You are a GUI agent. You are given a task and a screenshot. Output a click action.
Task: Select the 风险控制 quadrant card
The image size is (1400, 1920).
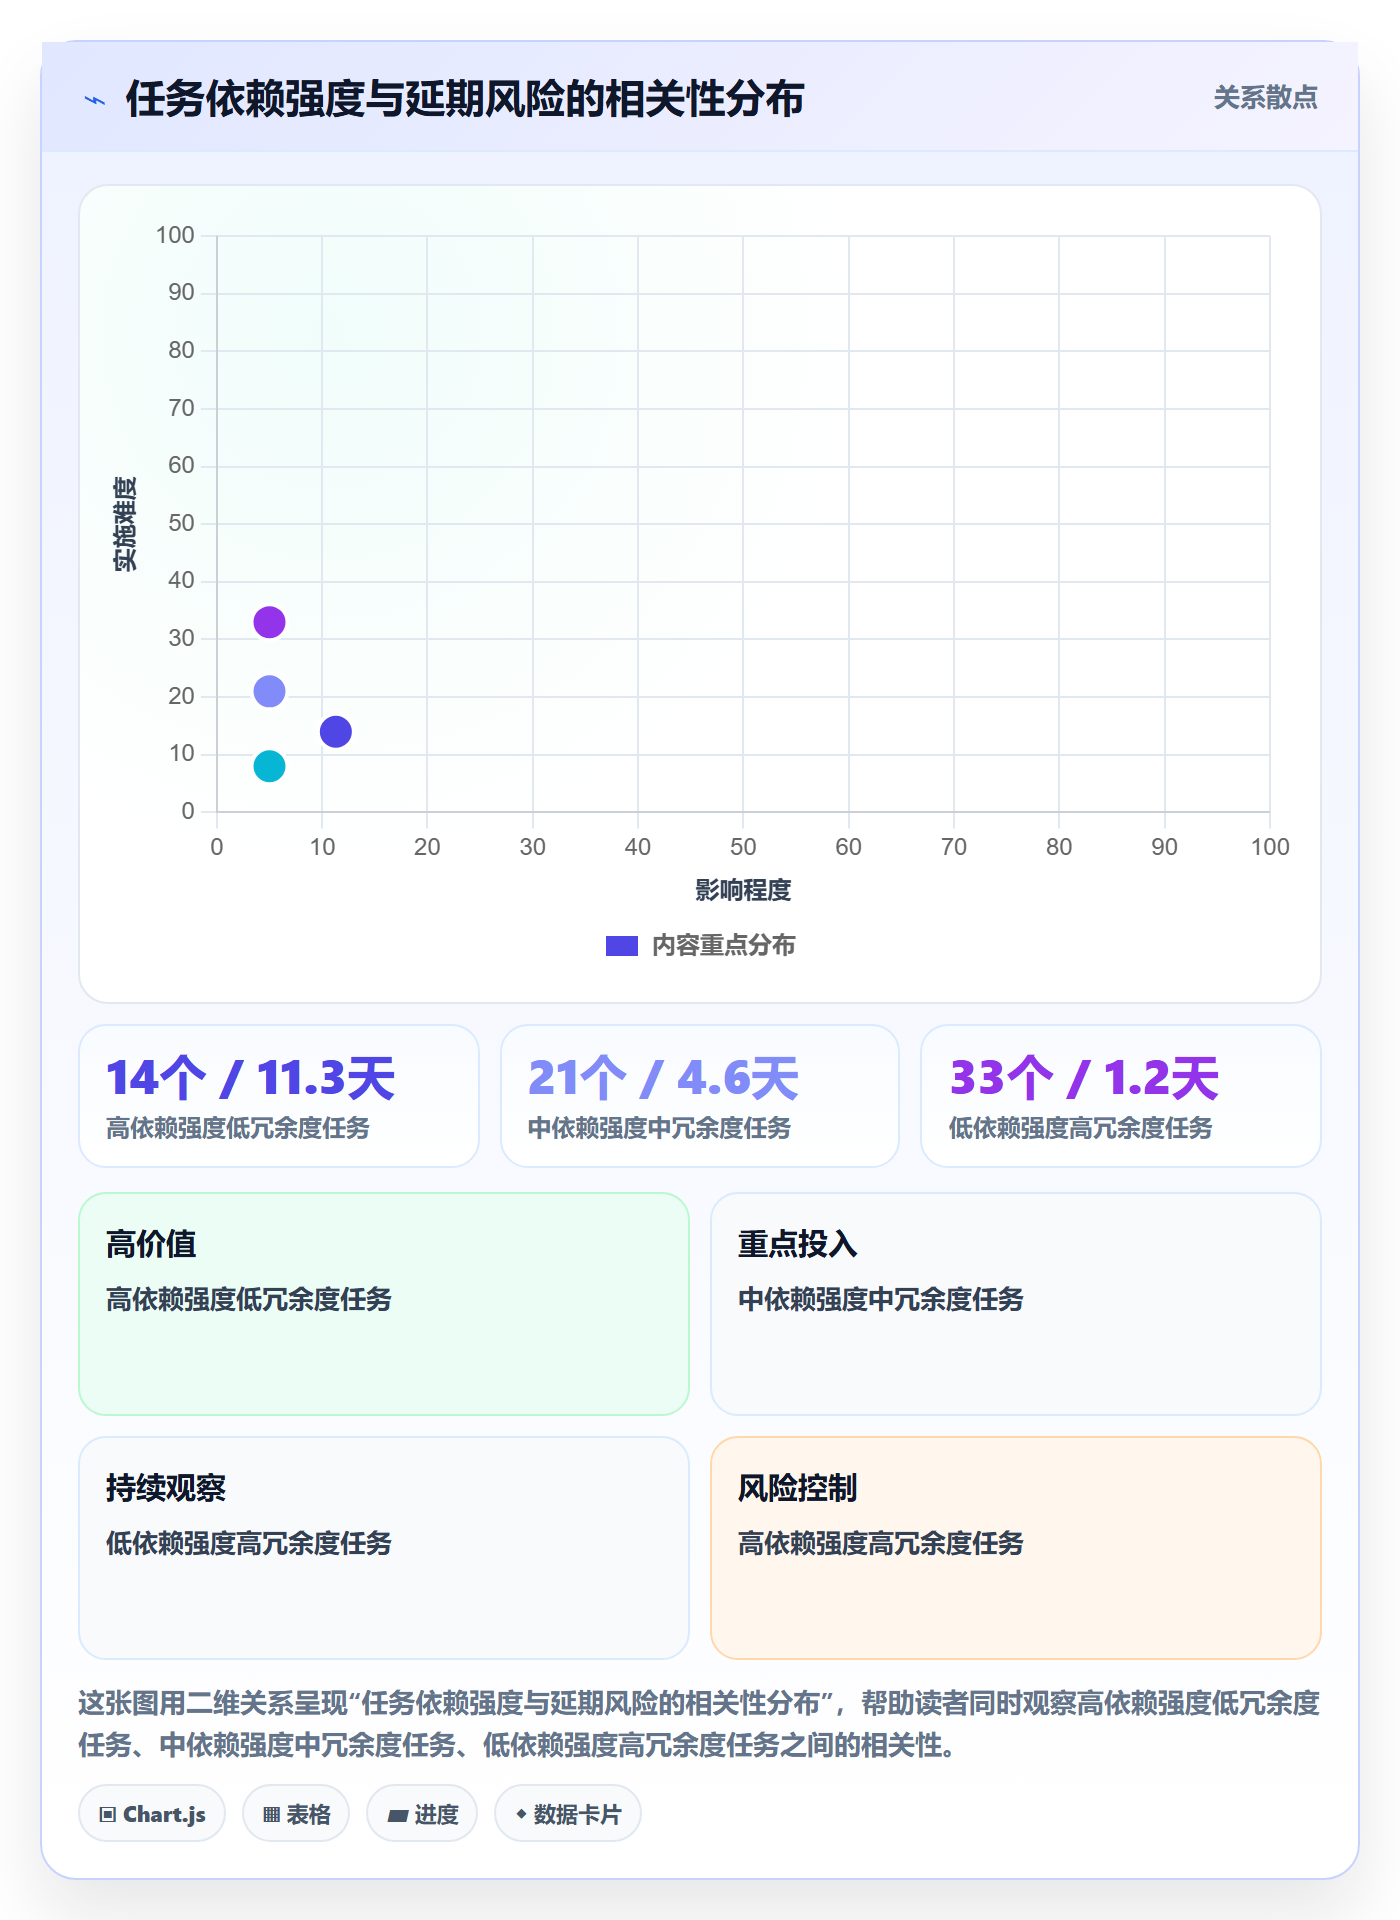(1016, 1548)
